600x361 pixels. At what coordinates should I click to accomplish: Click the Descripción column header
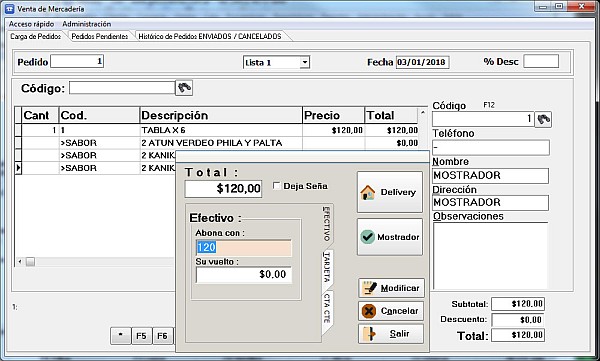pyautogui.click(x=221, y=115)
